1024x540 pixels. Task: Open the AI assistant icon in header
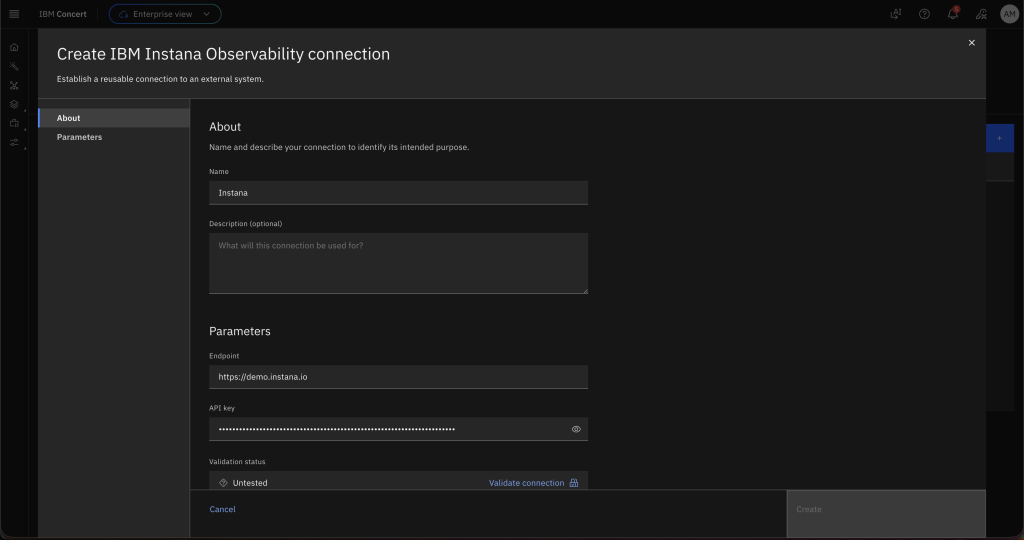click(x=895, y=14)
